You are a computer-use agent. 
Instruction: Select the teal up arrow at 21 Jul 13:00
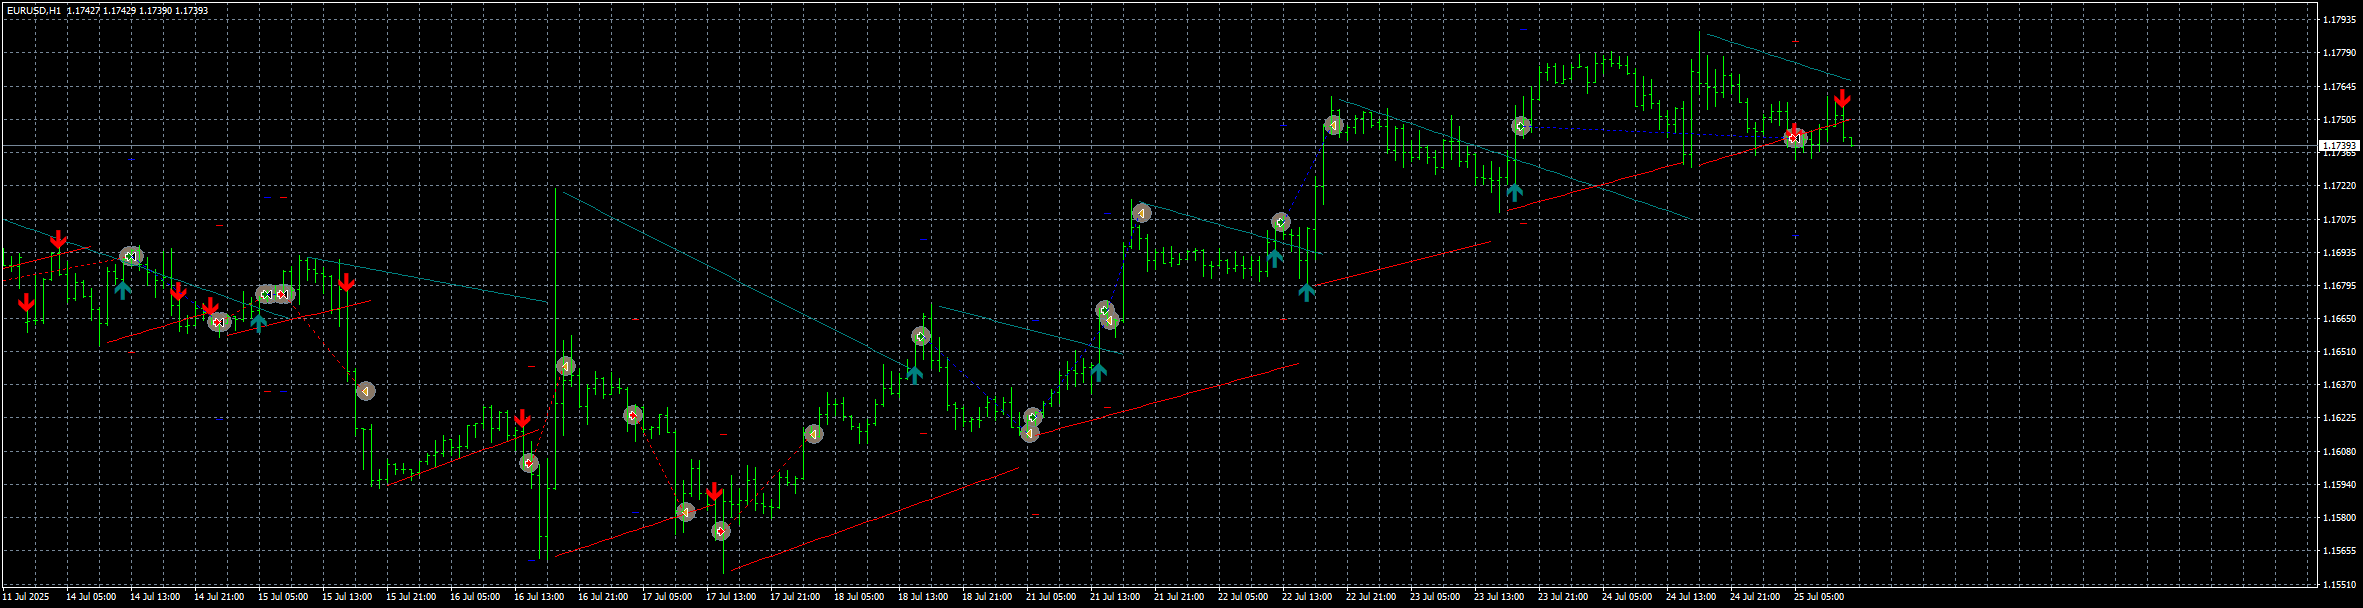click(1099, 372)
